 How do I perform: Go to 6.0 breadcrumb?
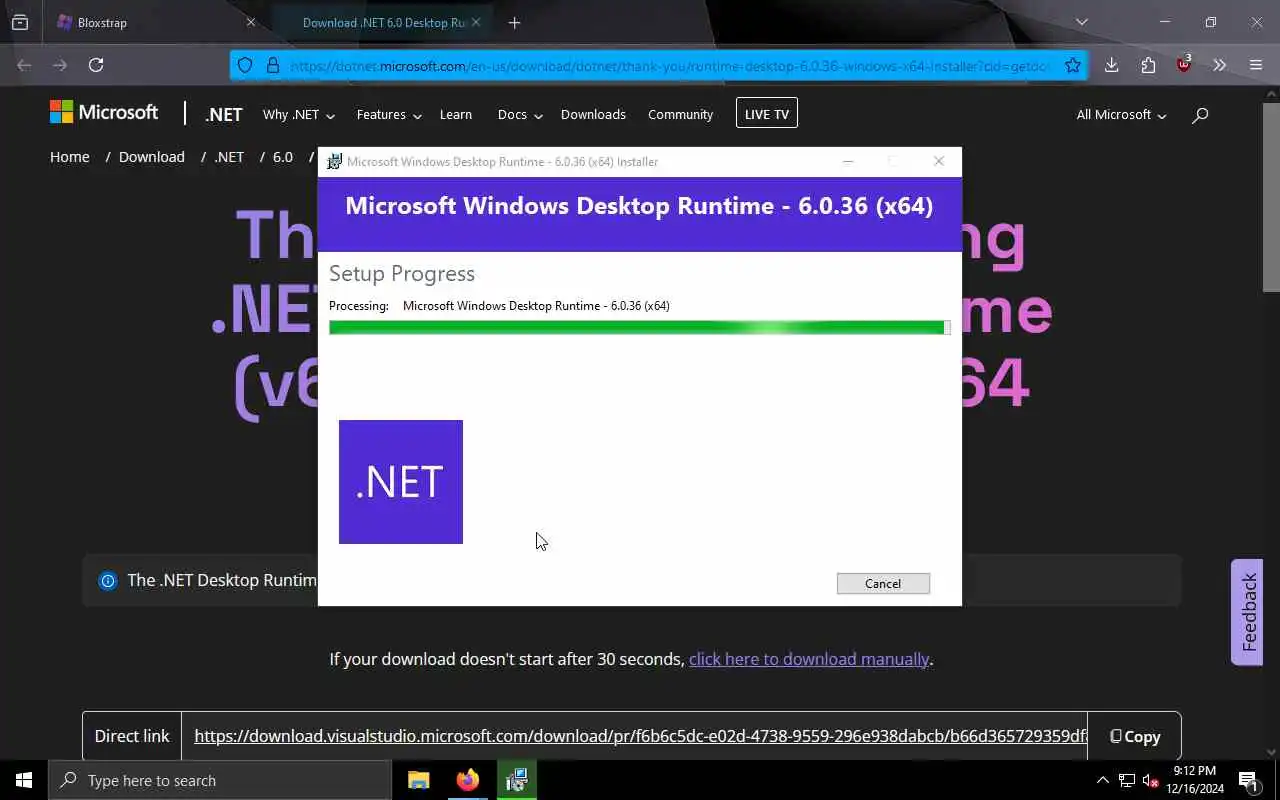283,157
